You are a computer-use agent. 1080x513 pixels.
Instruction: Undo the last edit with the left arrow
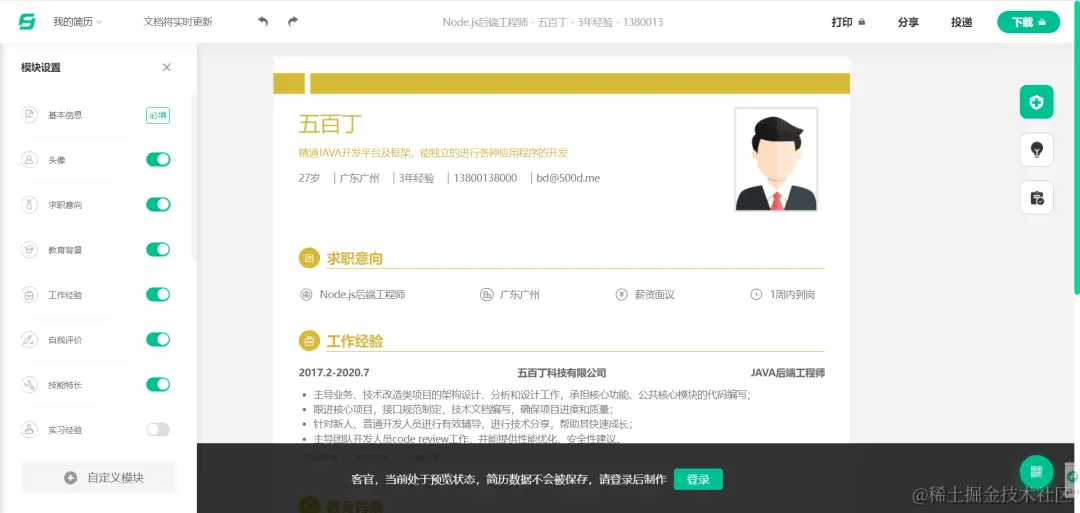pos(262,22)
